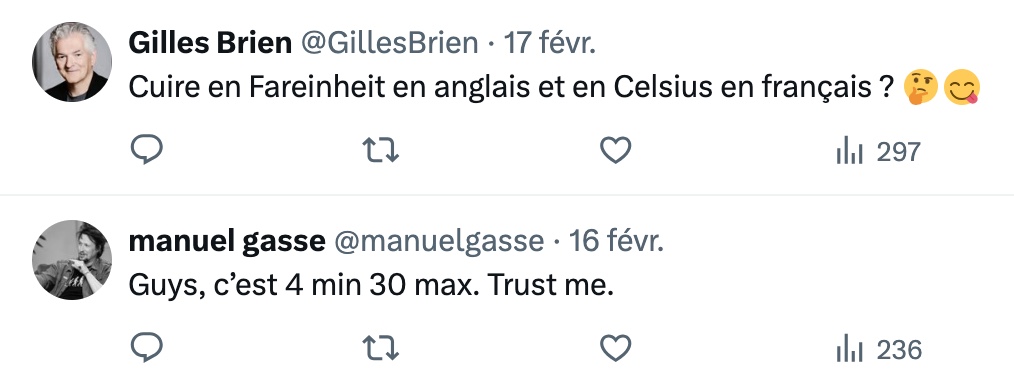
Task: Open the tweet saying Trust me
Action: (371, 285)
